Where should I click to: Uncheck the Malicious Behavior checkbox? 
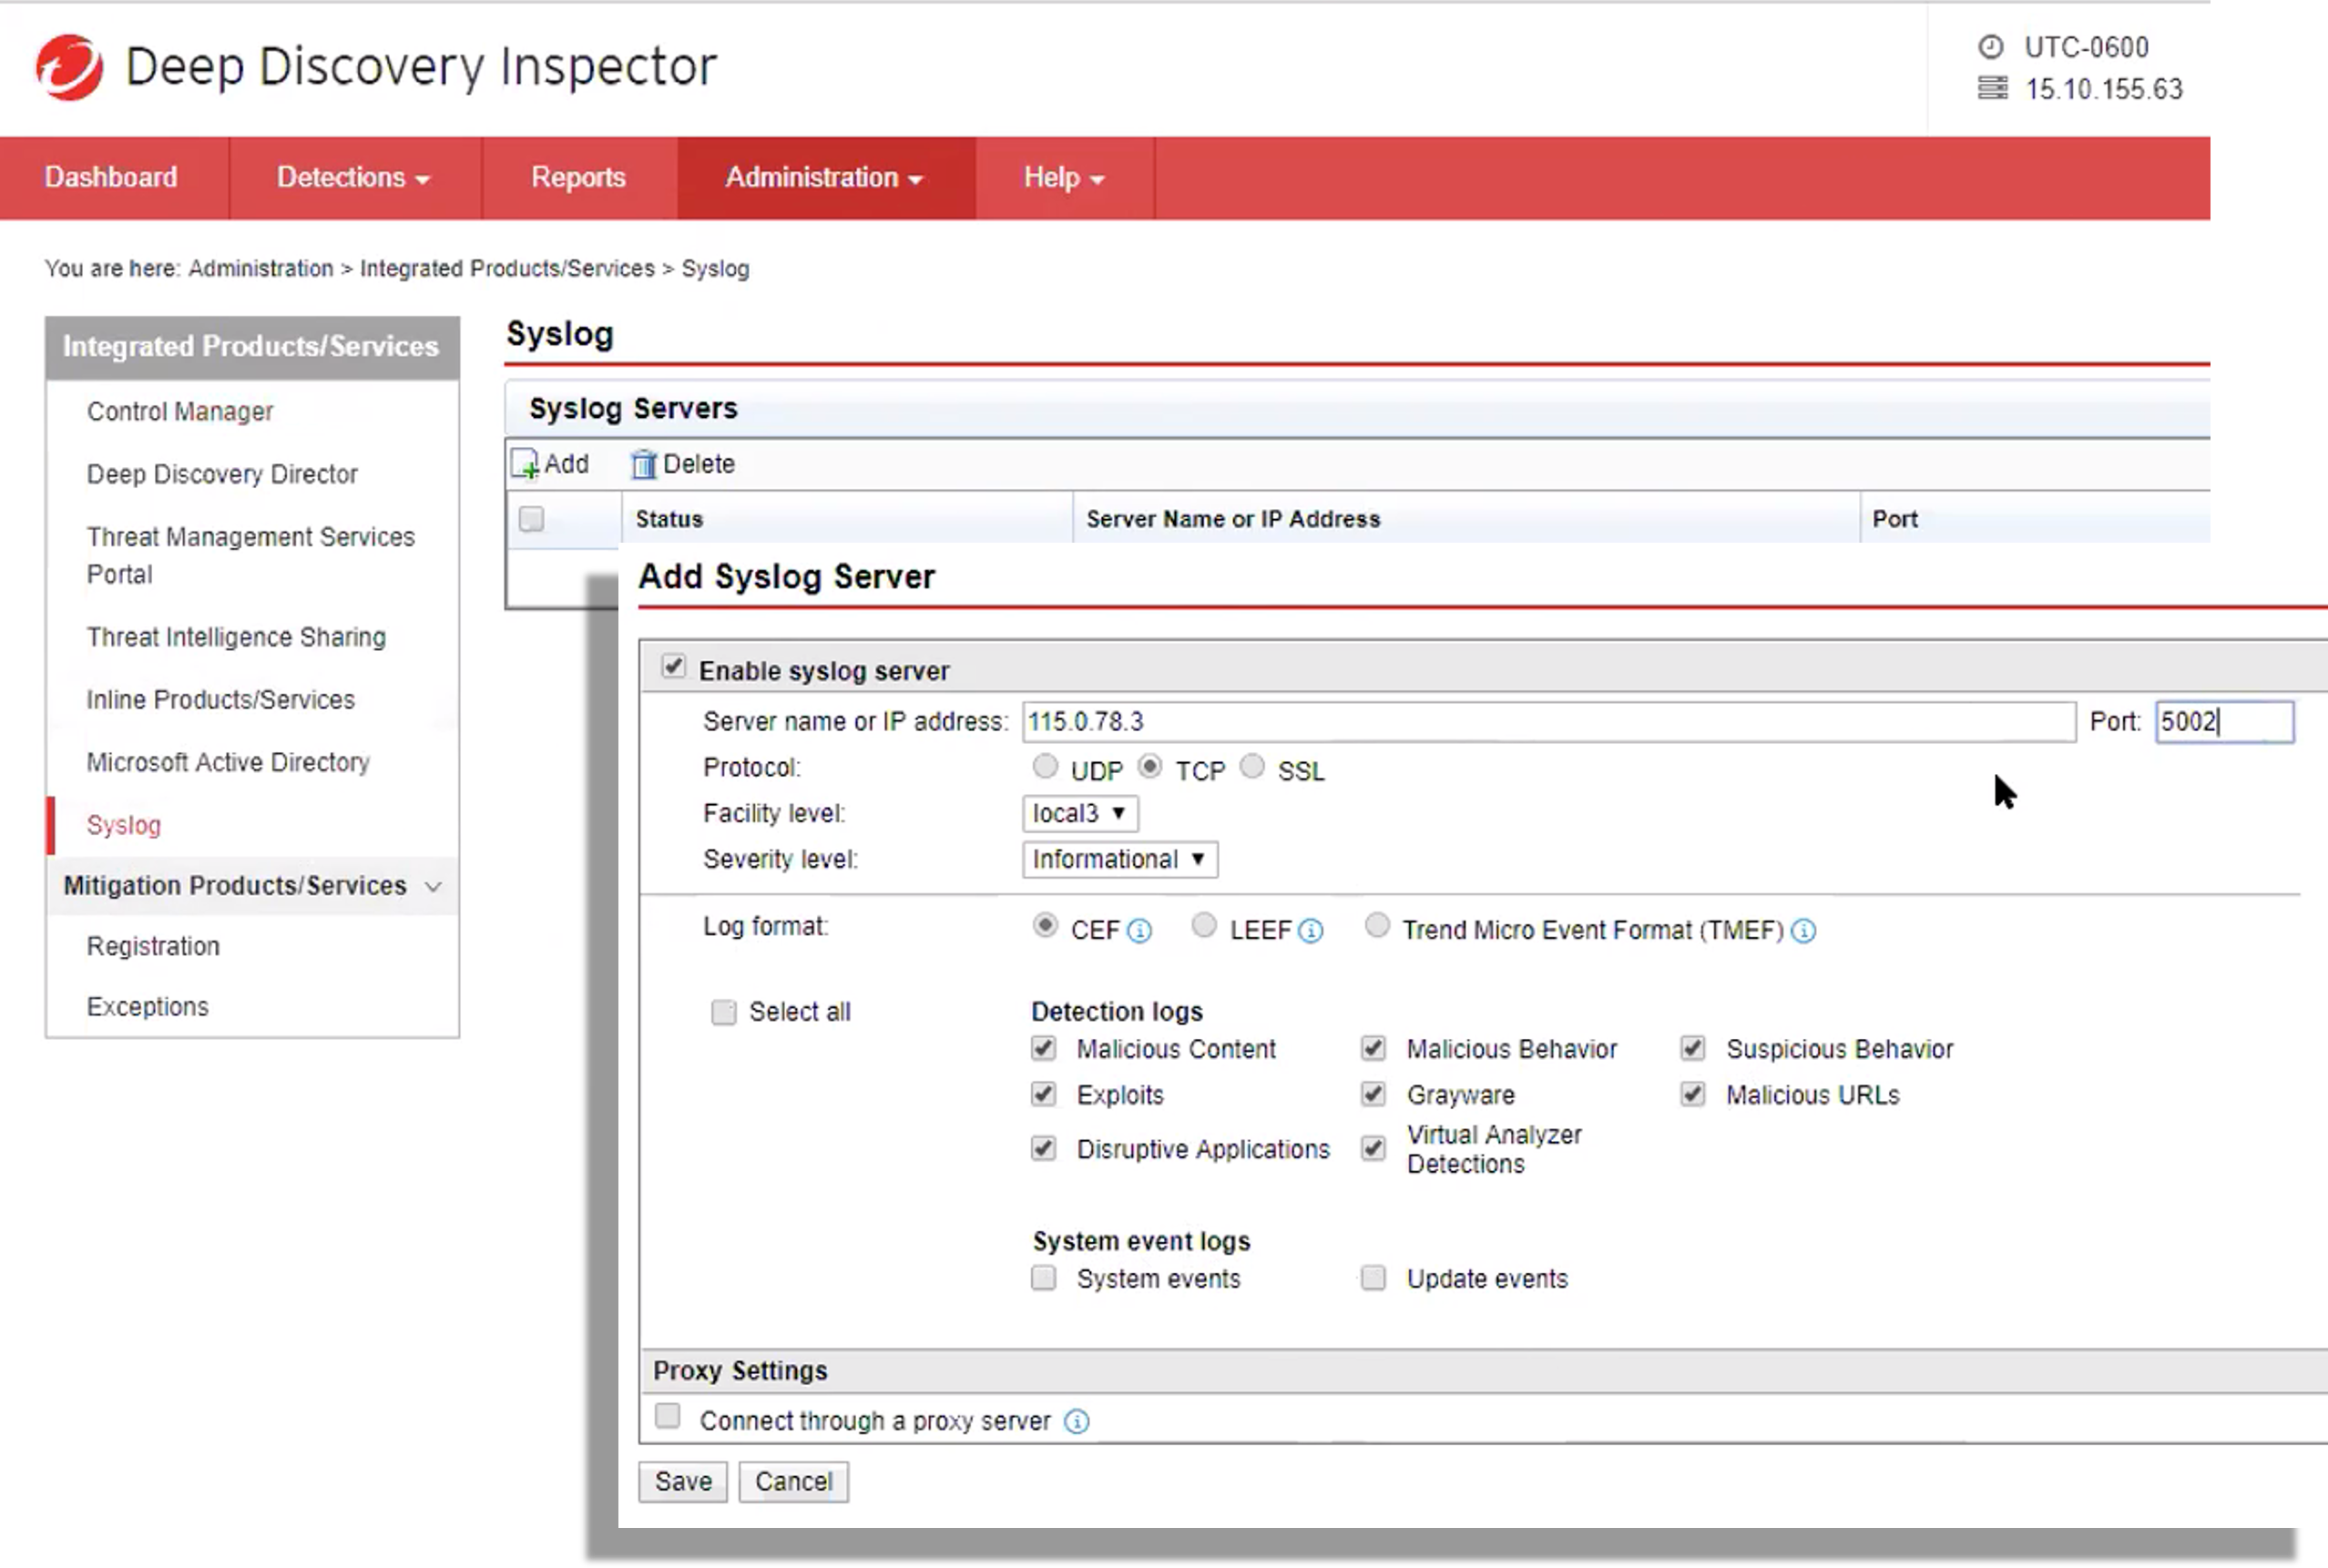[1373, 1048]
